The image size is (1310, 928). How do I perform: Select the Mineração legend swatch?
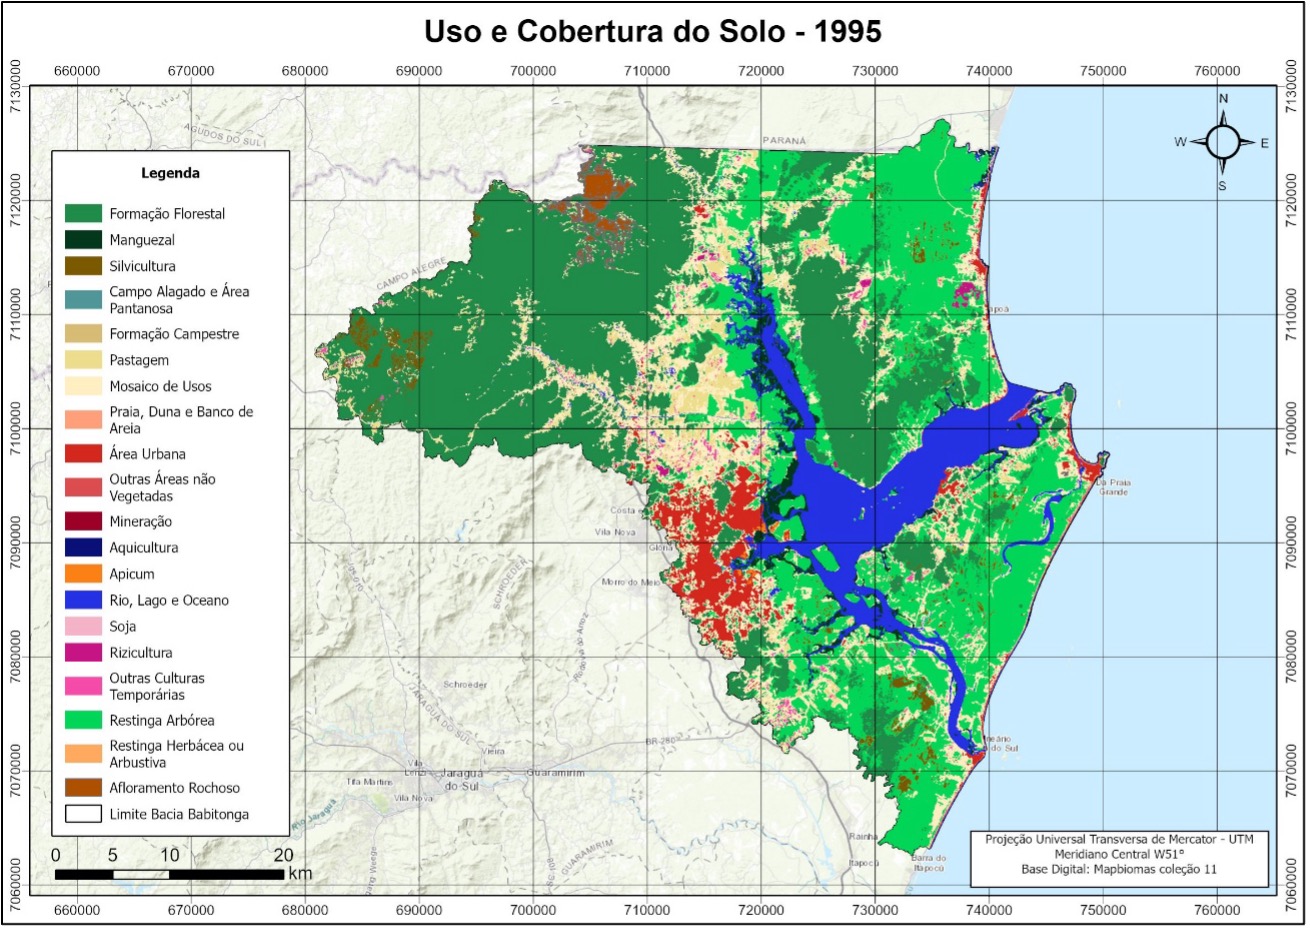83,521
